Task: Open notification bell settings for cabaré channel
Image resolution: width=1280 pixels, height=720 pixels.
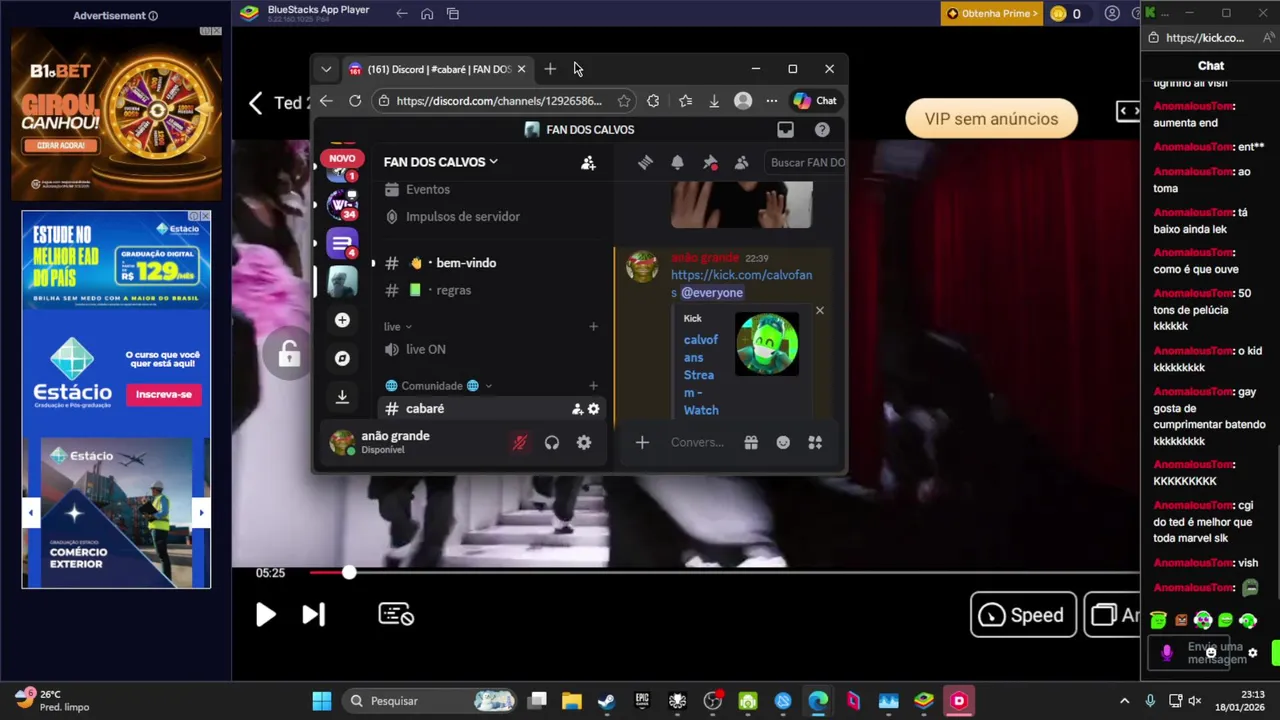Action: 677,162
